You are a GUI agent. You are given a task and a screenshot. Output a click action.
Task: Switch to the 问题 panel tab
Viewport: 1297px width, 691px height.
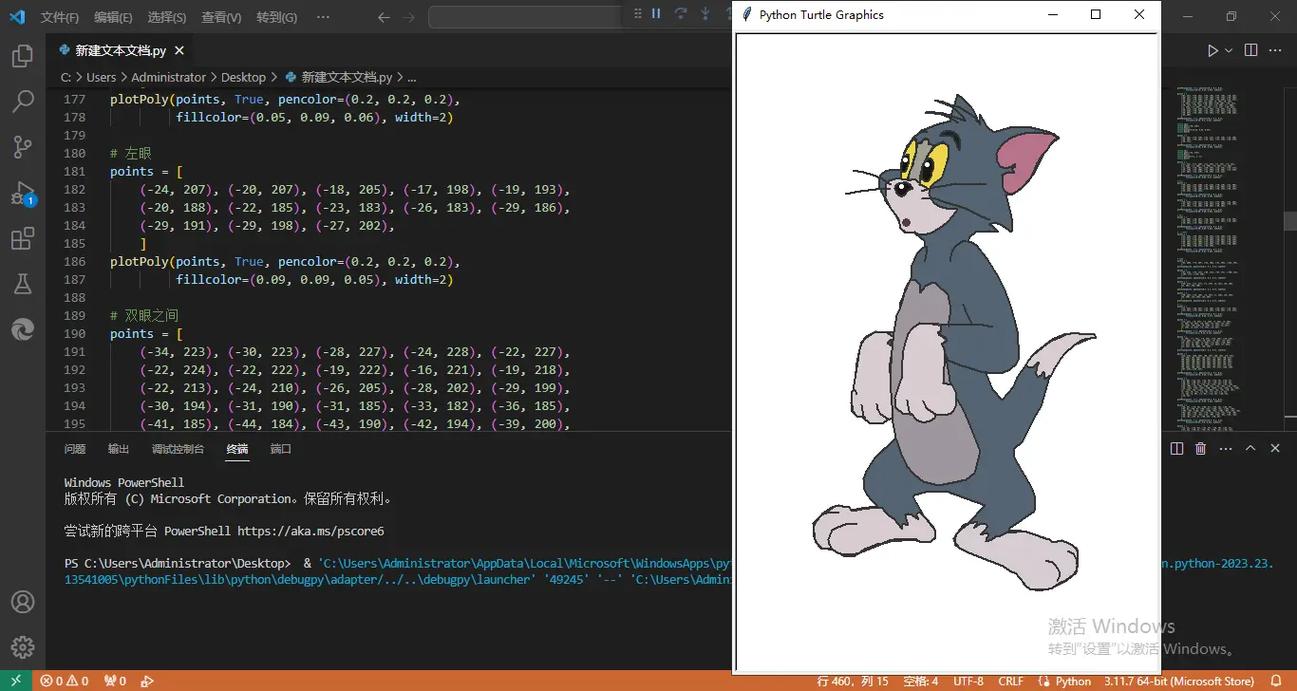[x=75, y=449]
